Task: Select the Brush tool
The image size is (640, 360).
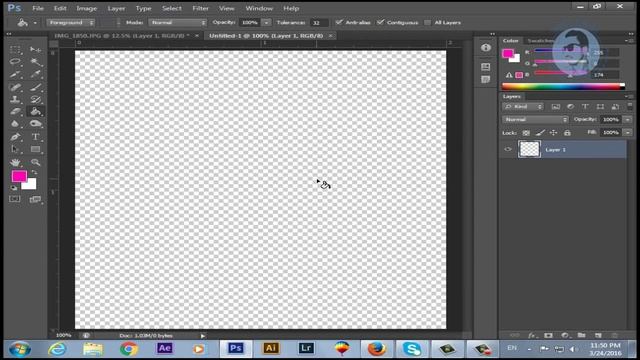Action: (36, 87)
